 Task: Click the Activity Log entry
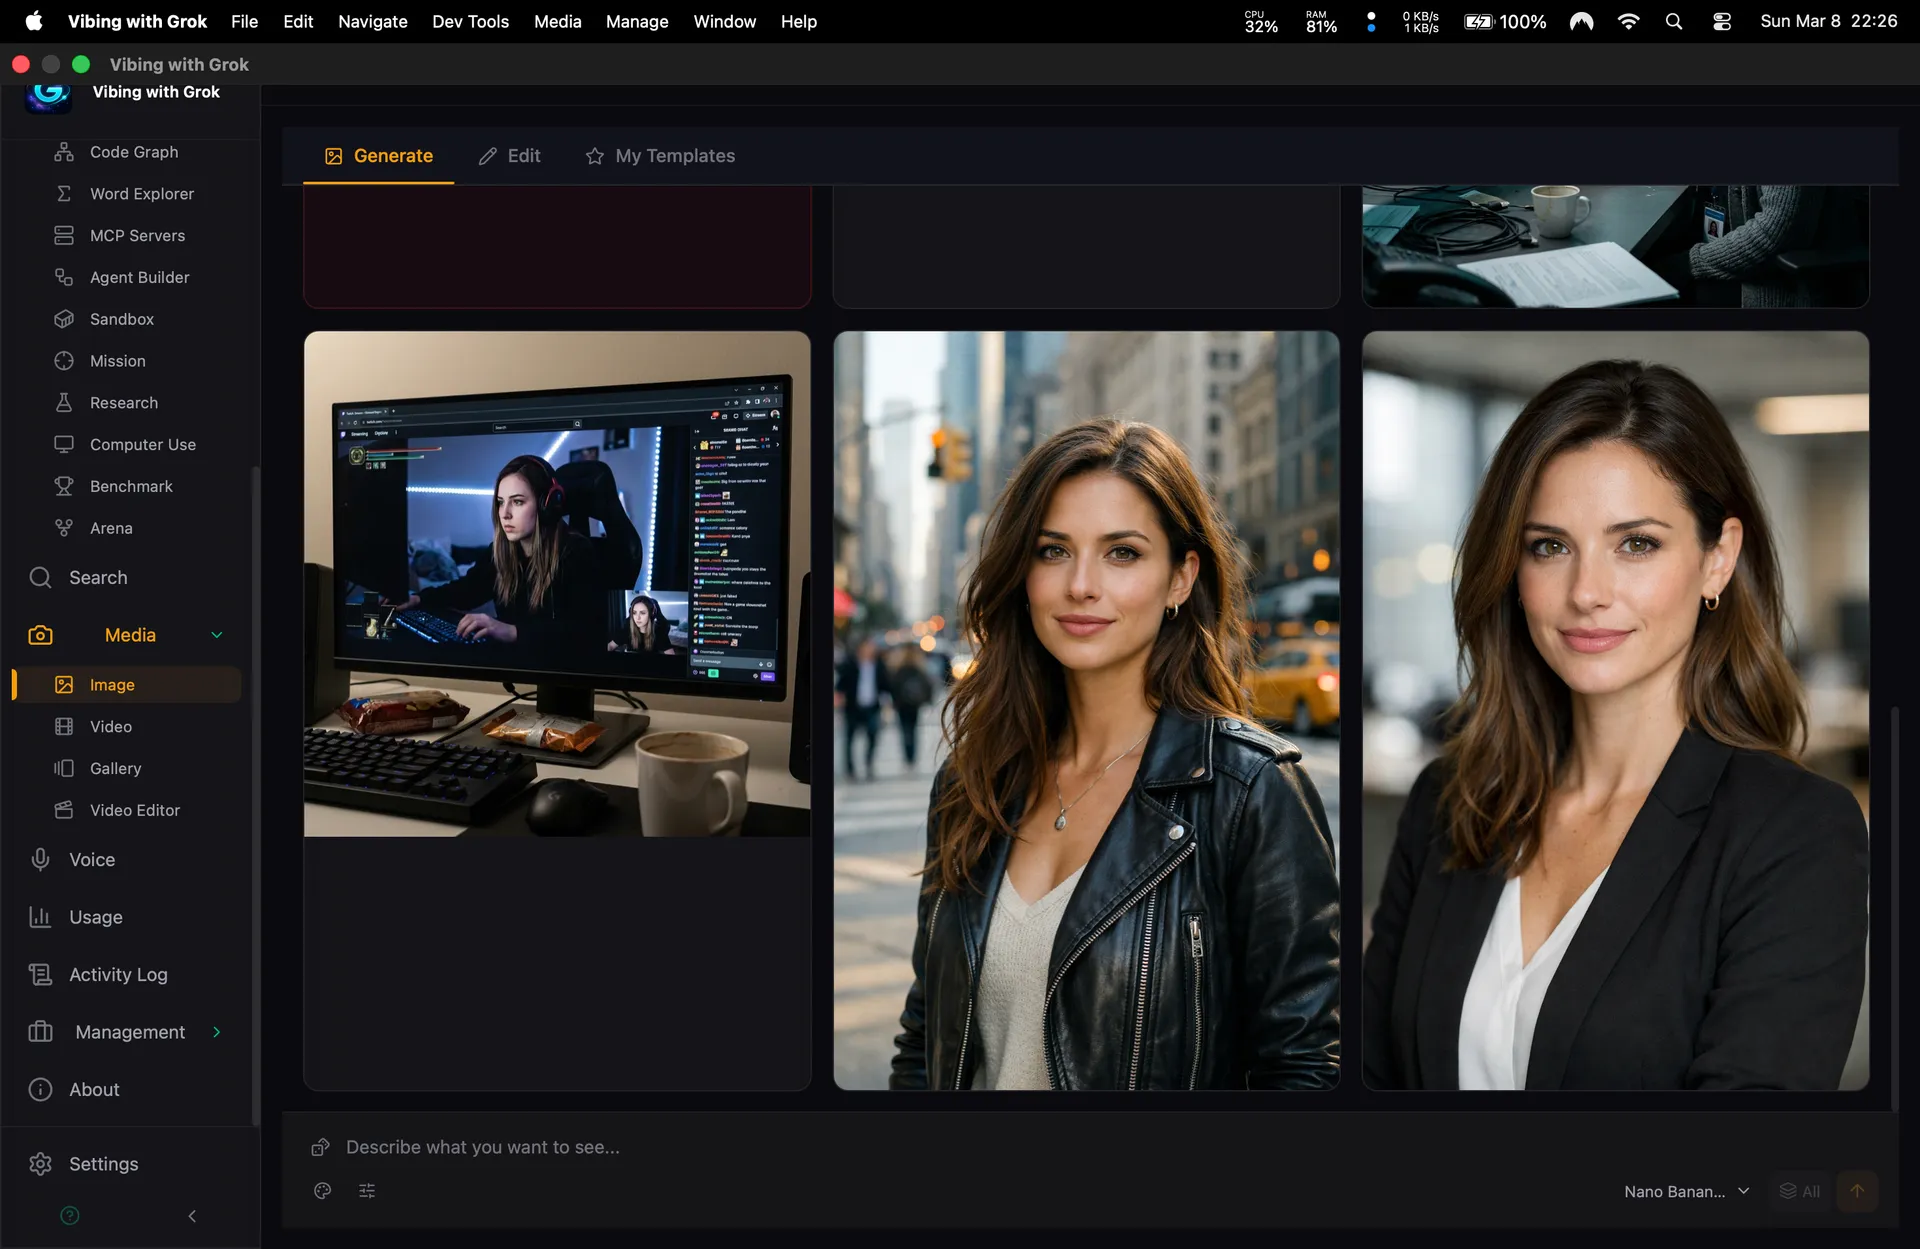[x=117, y=974]
